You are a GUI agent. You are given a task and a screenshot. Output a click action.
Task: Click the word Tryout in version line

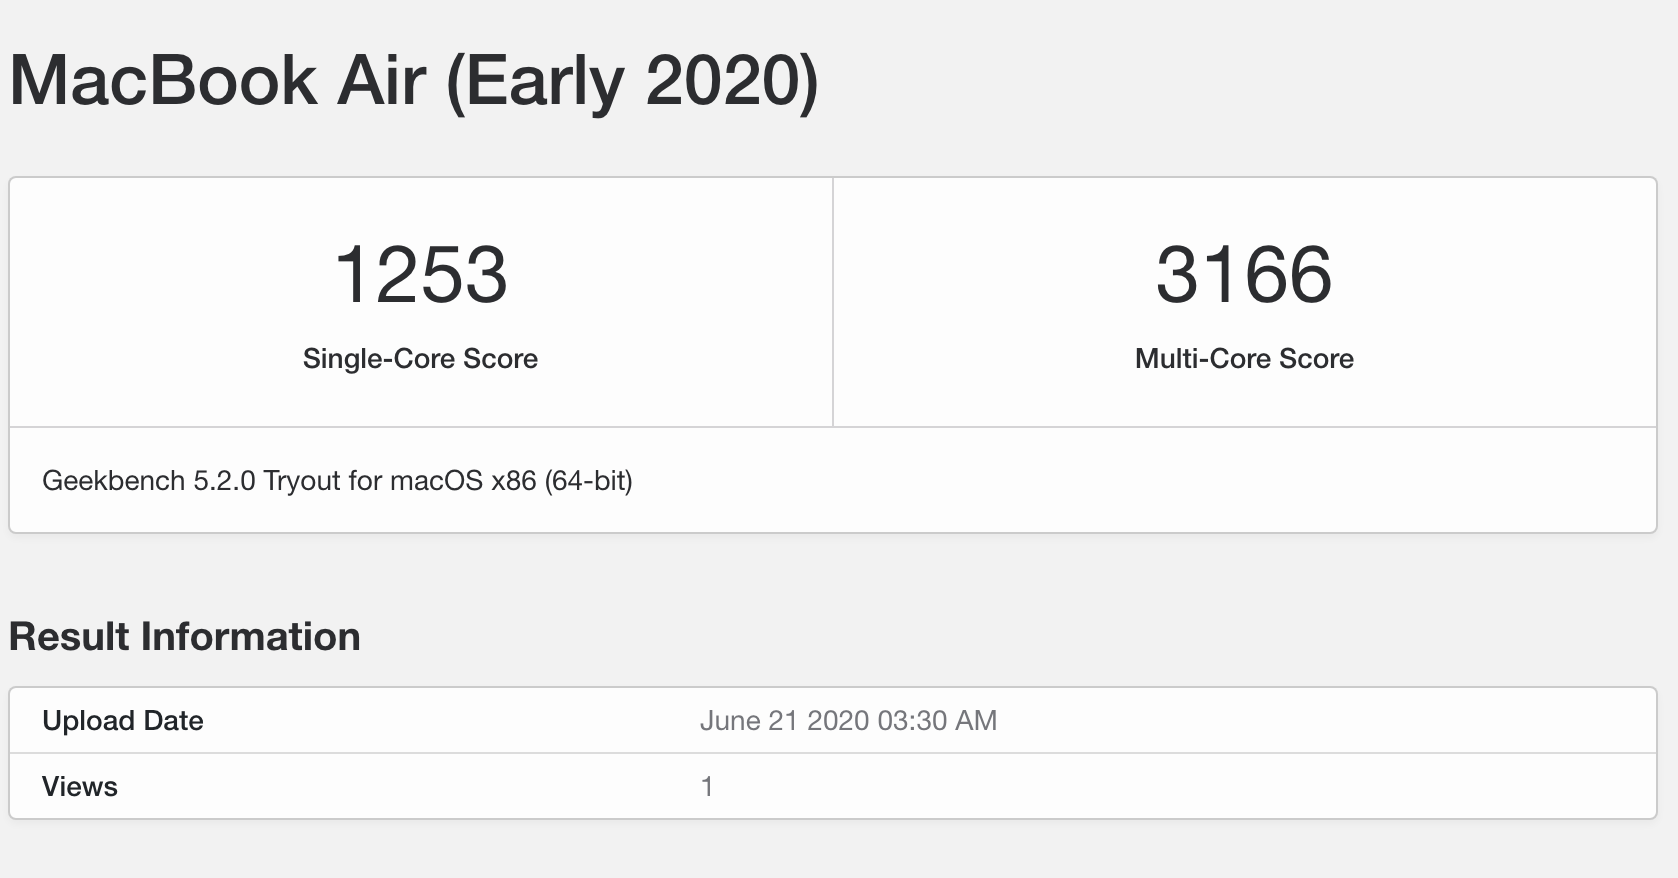pyautogui.click(x=301, y=481)
